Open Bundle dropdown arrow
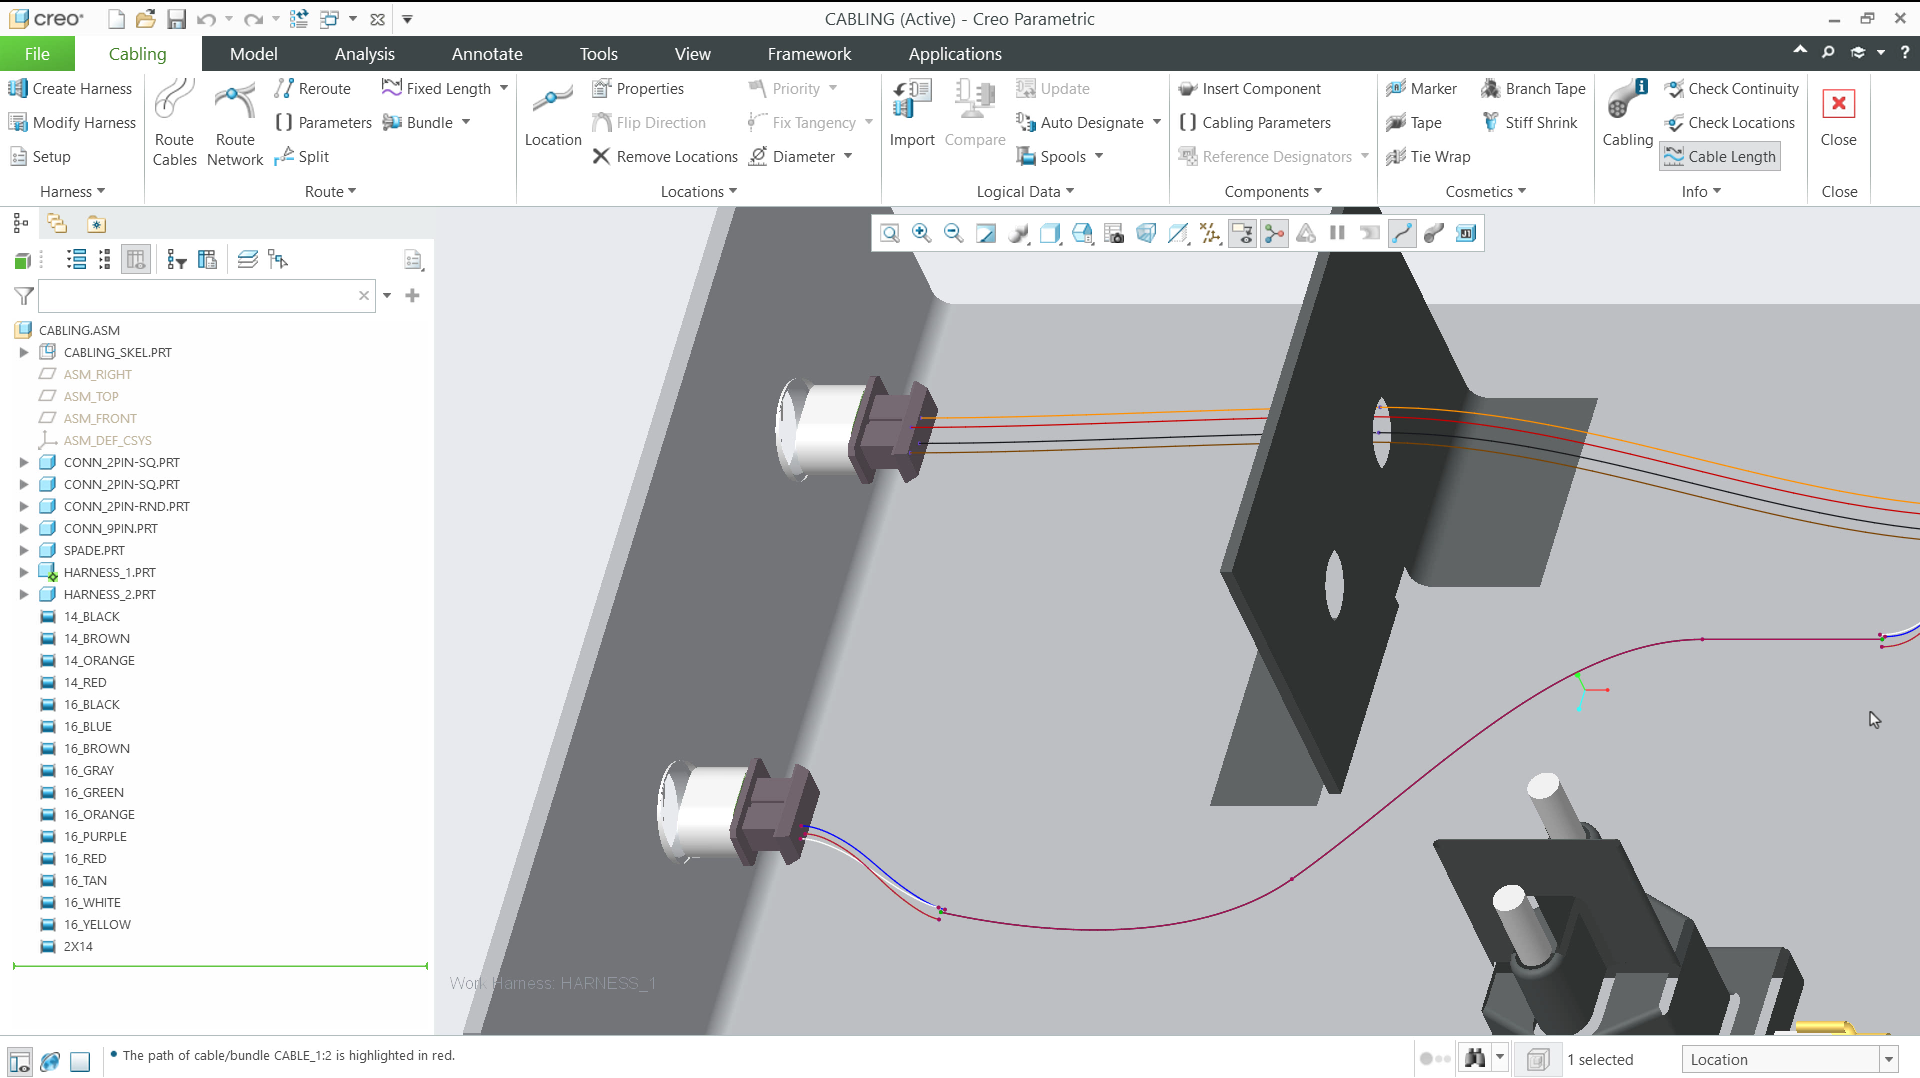The width and height of the screenshot is (1920, 1078). [x=466, y=122]
